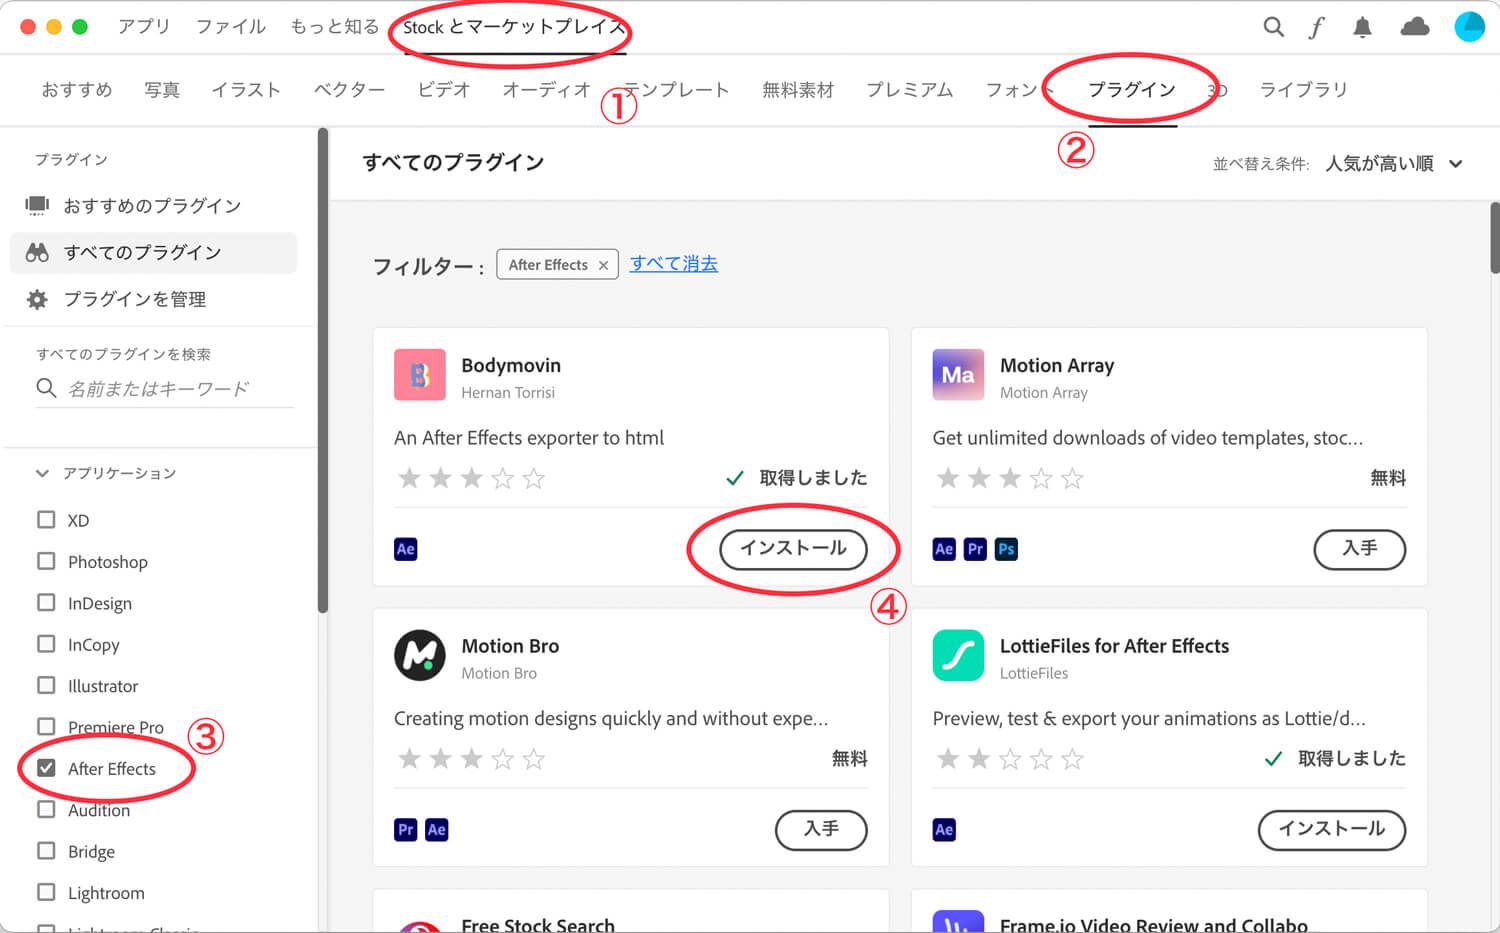Click the LottieFiles green logo
Image resolution: width=1500 pixels, height=933 pixels.
958,656
